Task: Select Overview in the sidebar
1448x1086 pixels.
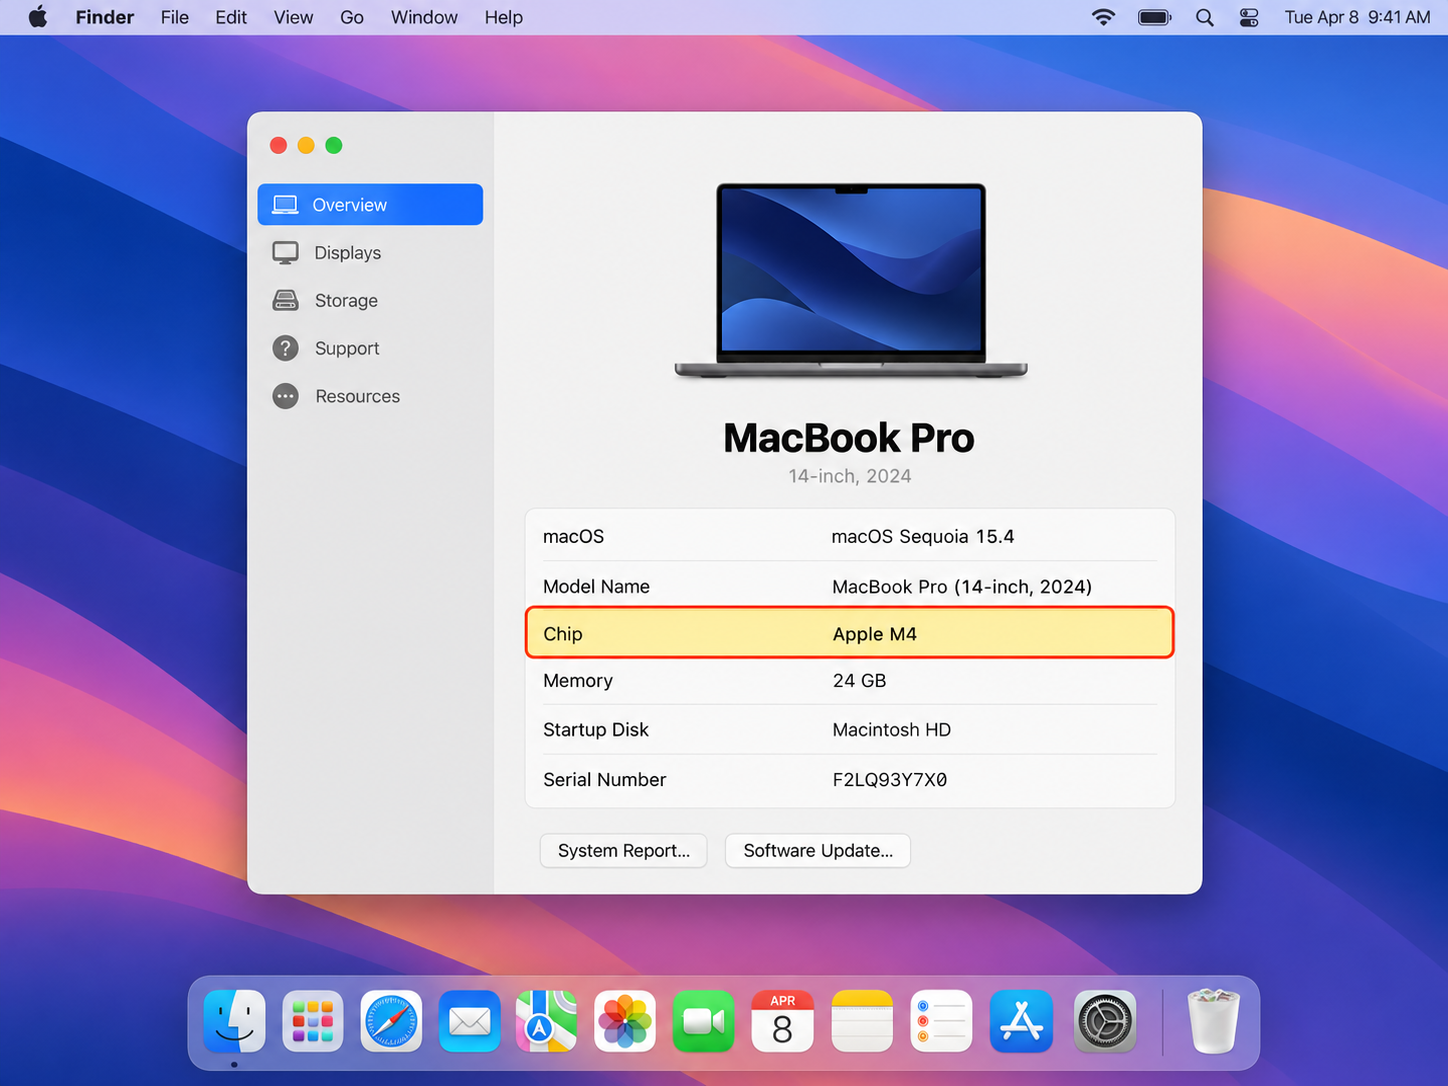Action: click(370, 204)
